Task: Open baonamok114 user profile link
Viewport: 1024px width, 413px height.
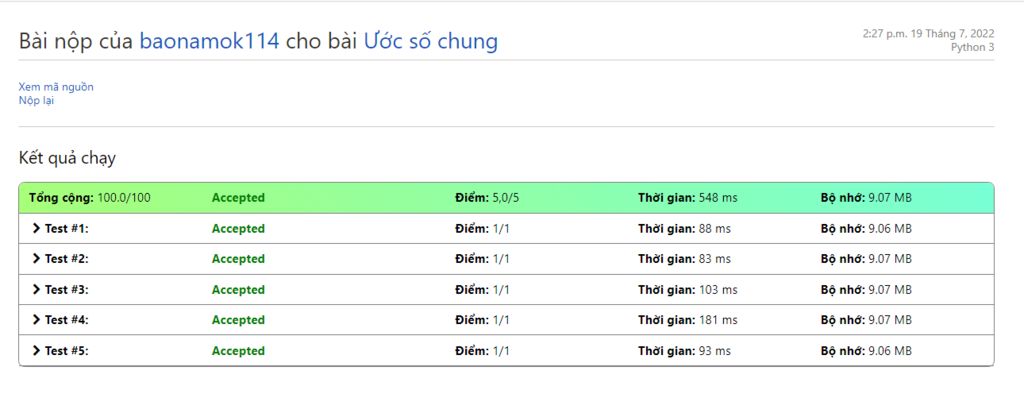Action: (x=209, y=41)
